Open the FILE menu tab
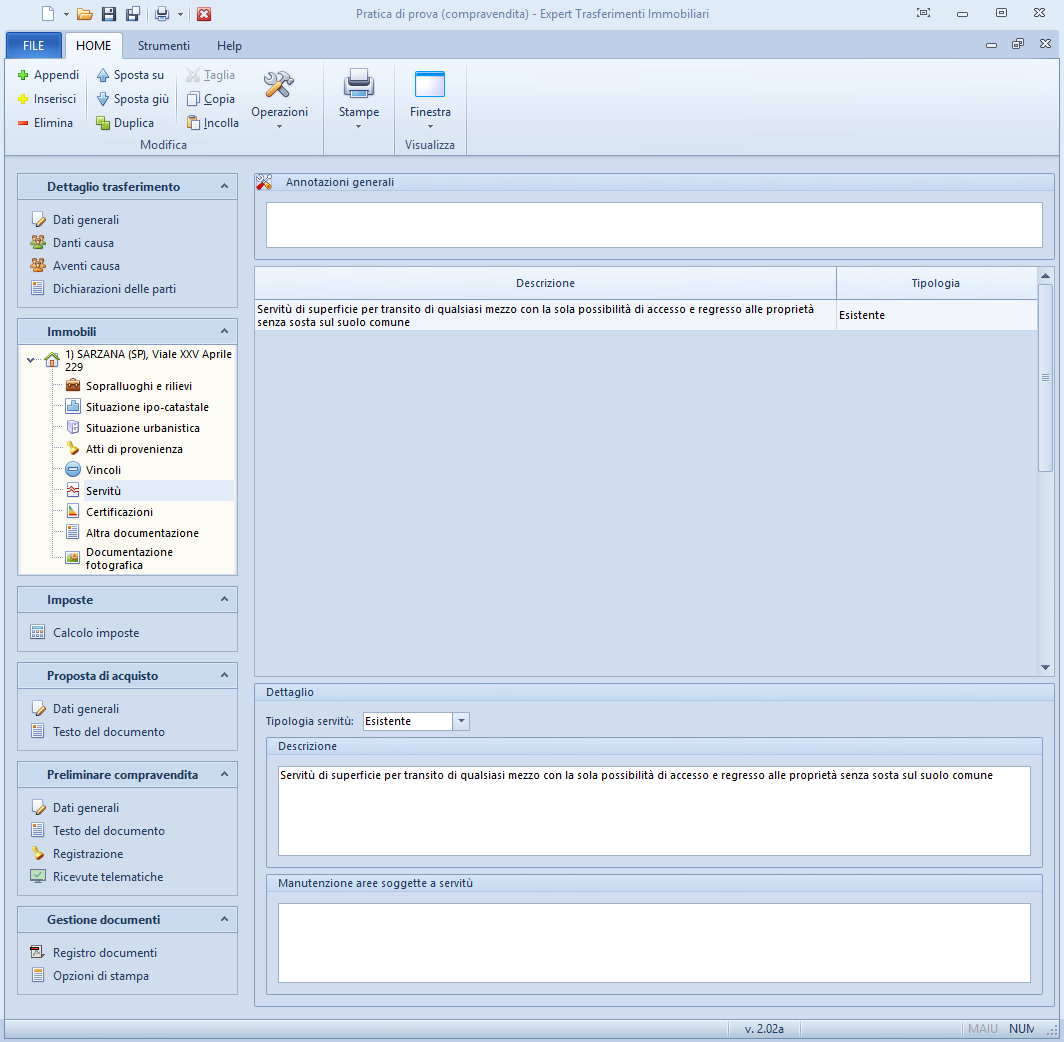This screenshot has height=1042, width=1064. point(34,46)
